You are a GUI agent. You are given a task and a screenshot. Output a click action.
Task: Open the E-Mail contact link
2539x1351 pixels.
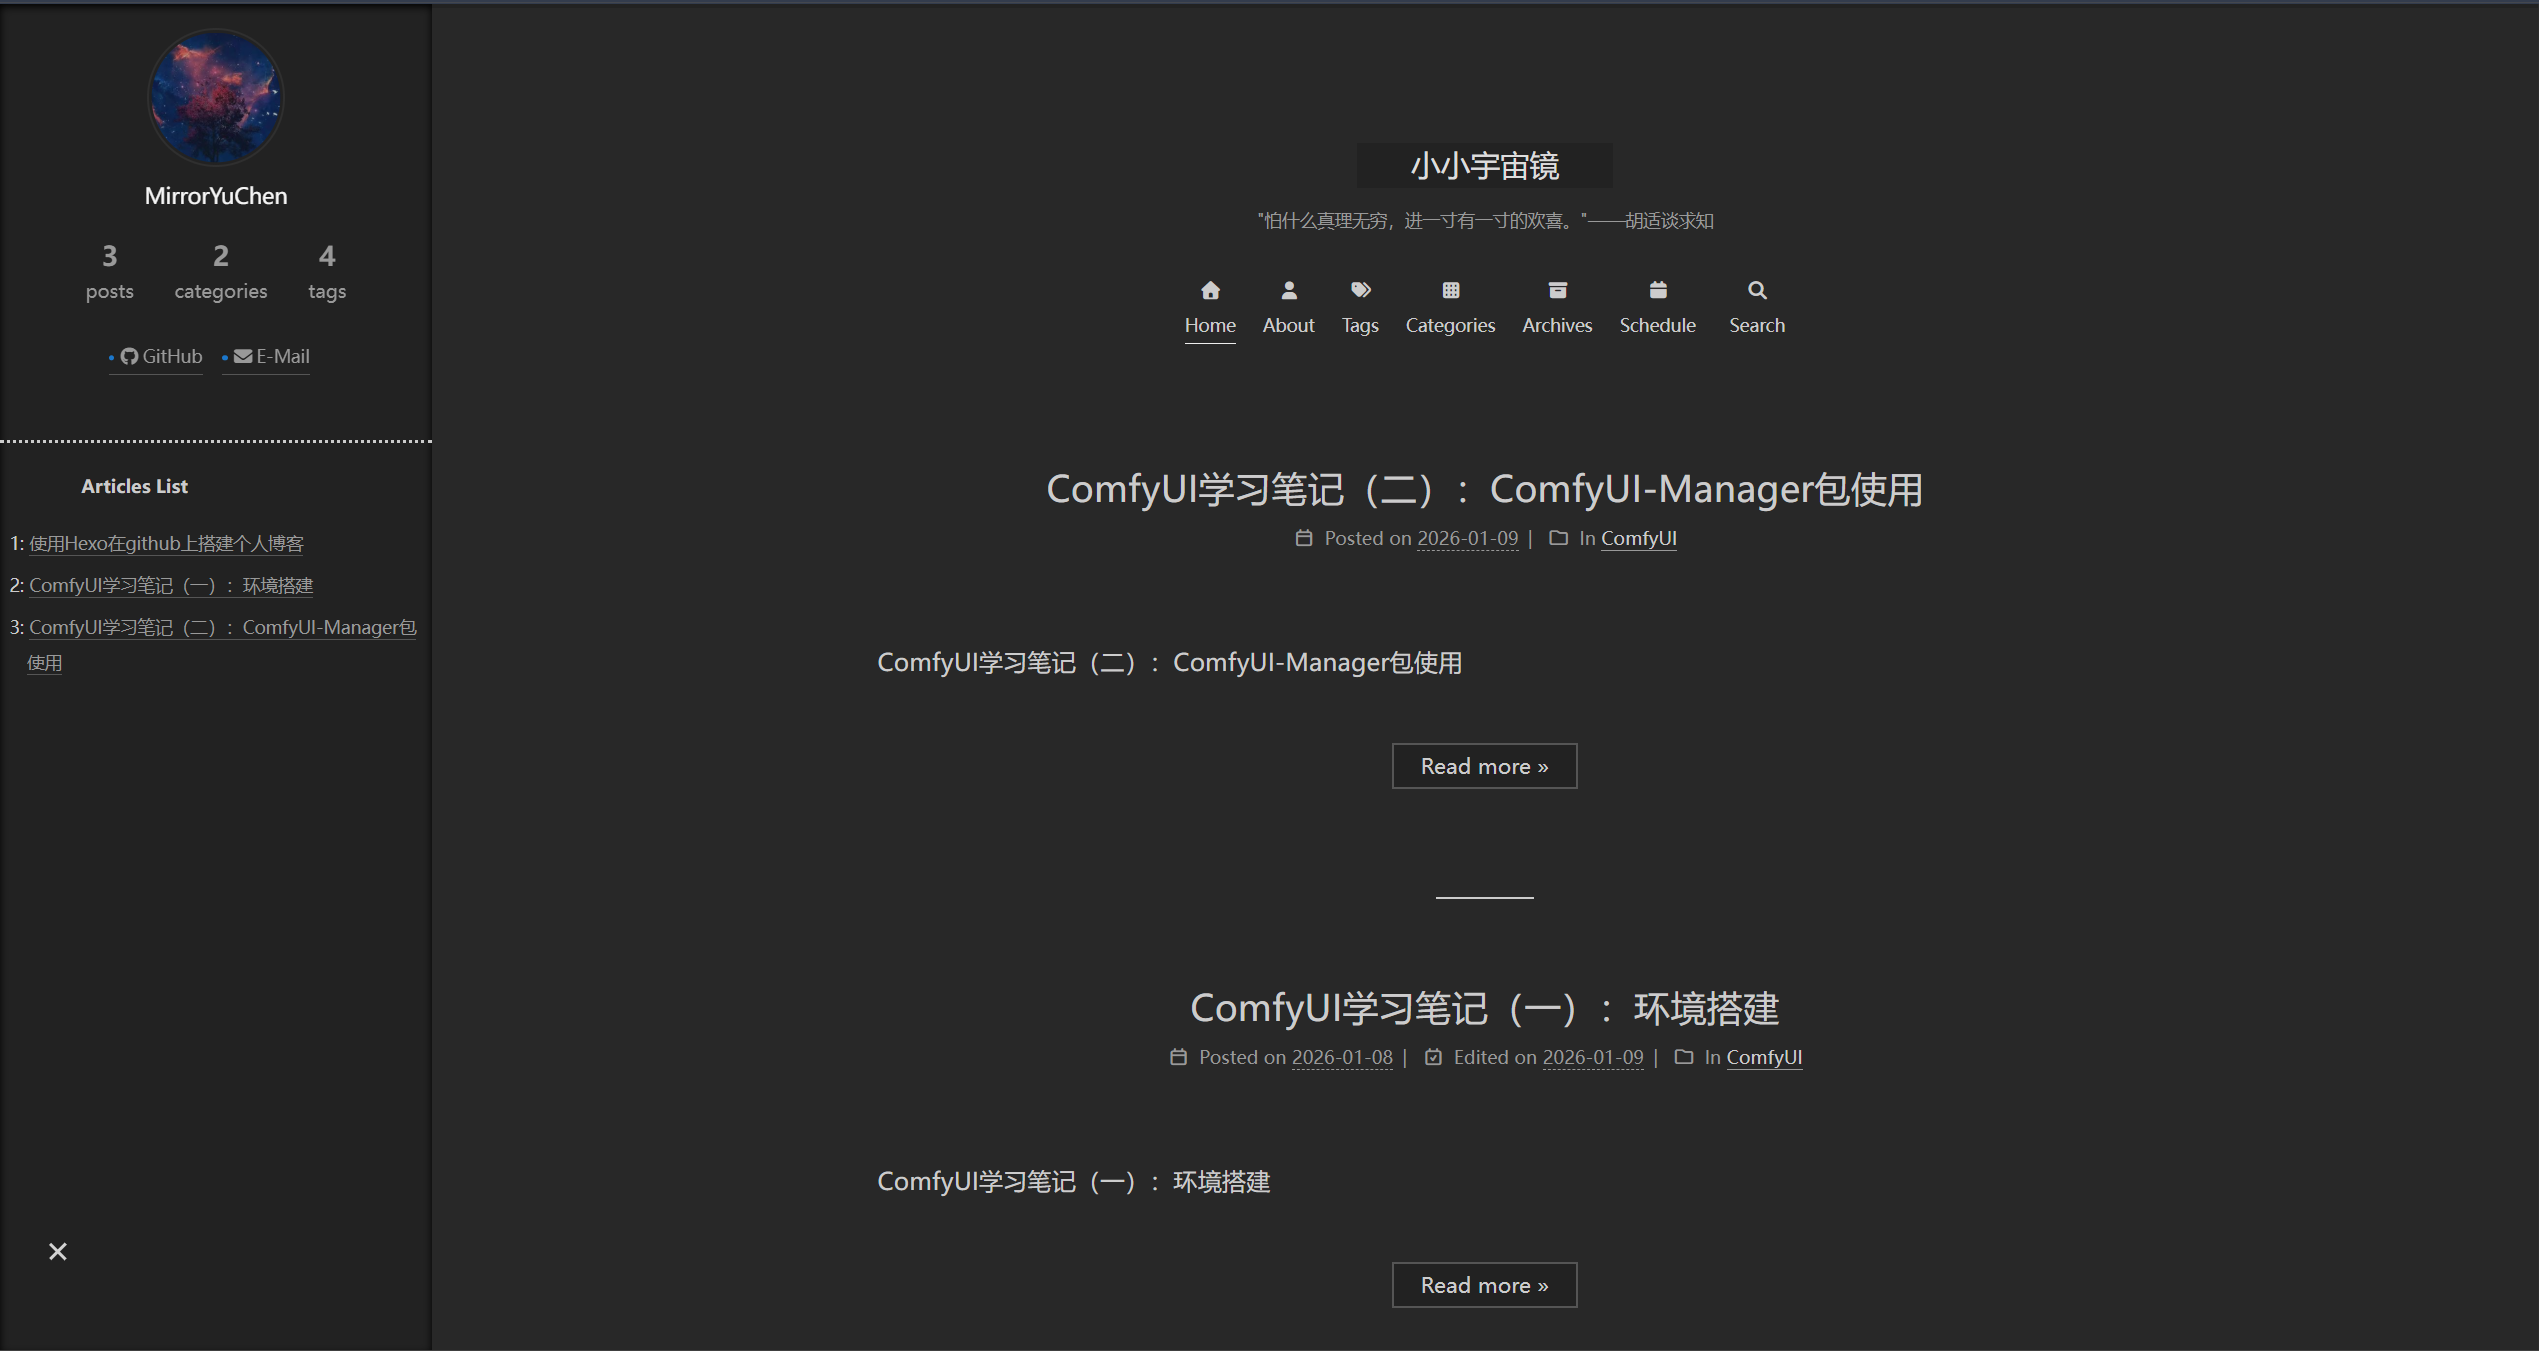(271, 357)
